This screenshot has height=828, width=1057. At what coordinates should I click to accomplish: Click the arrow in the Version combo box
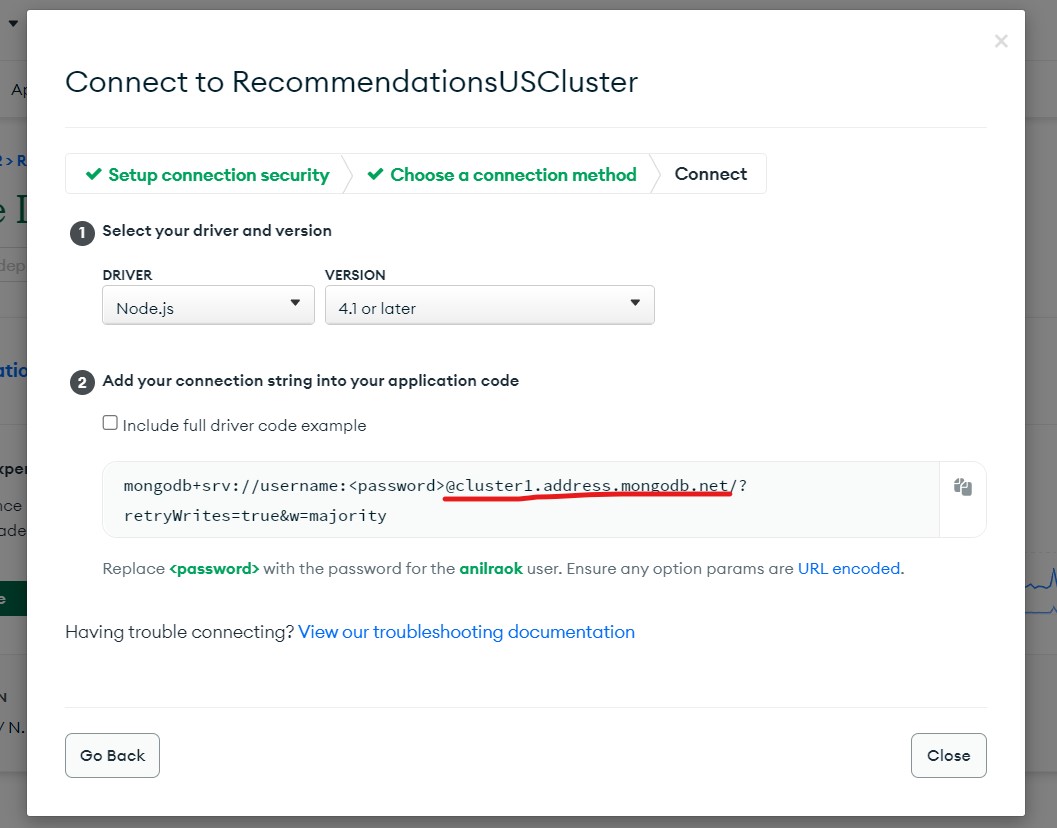pos(635,303)
